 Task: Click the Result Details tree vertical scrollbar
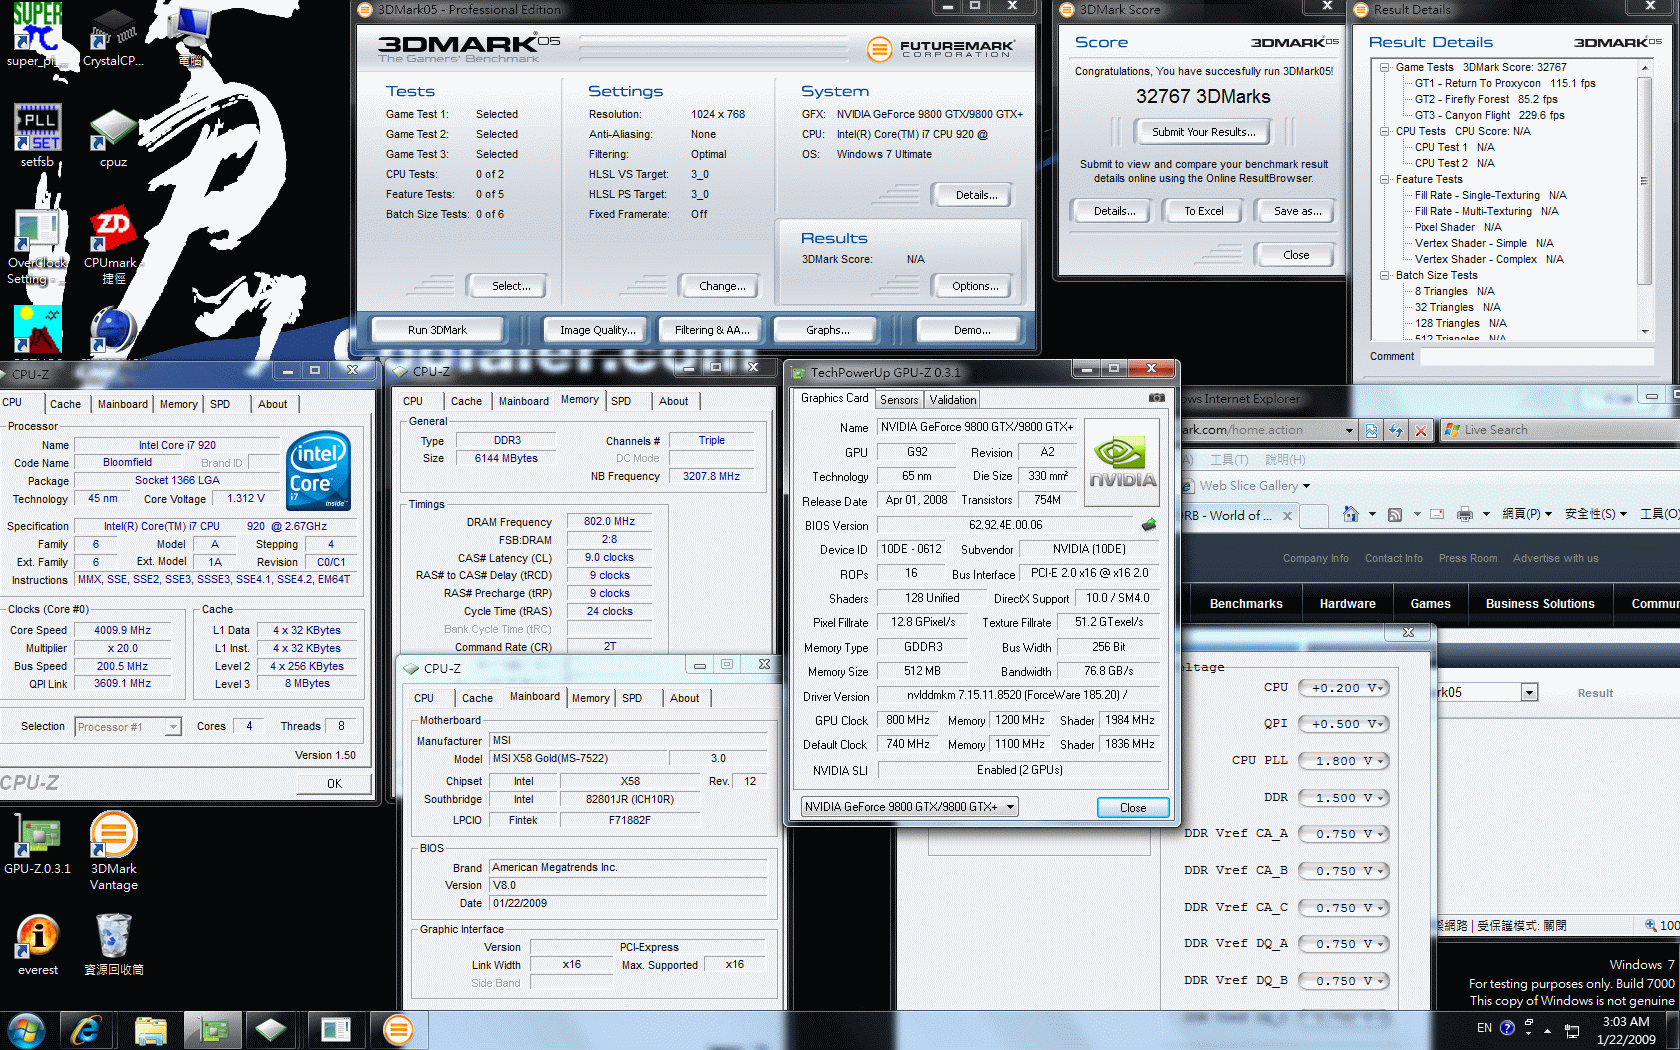coord(1645,200)
